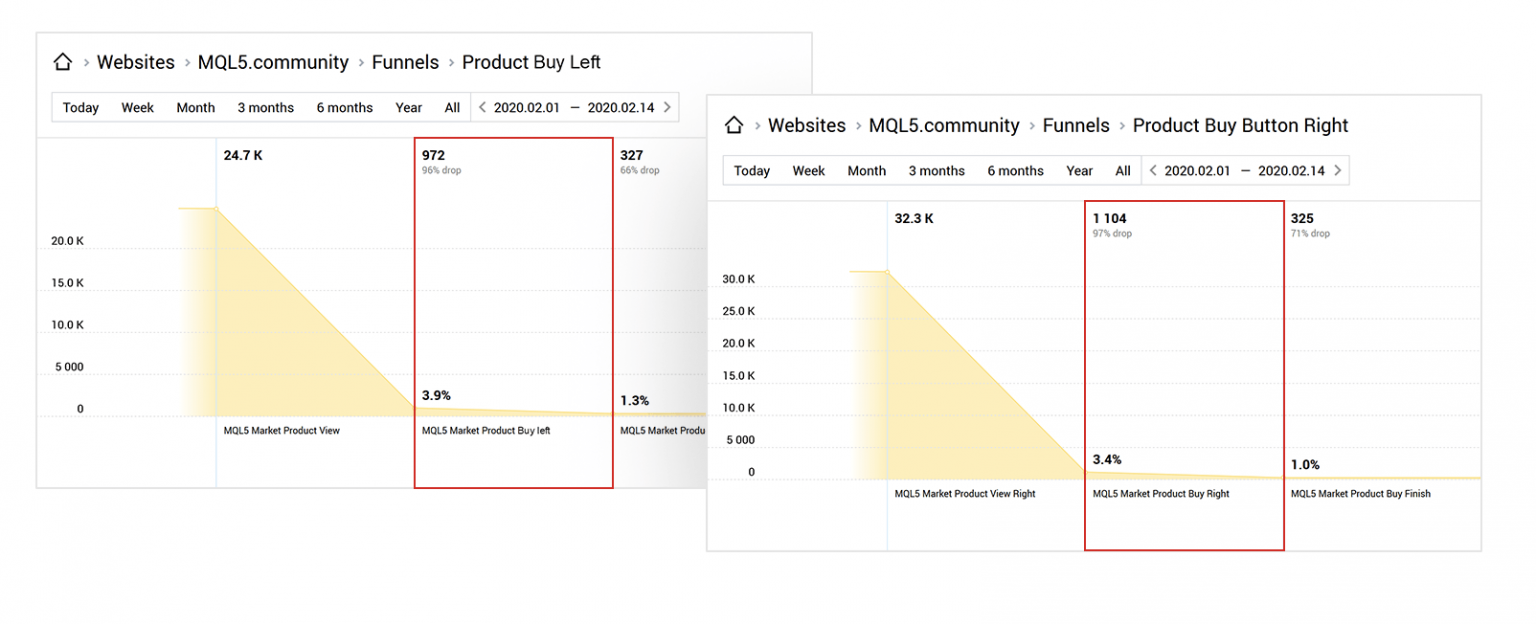Select the MQL5 Market Product View Right step
Viewport: 1536px width, 624px height.
tap(966, 493)
